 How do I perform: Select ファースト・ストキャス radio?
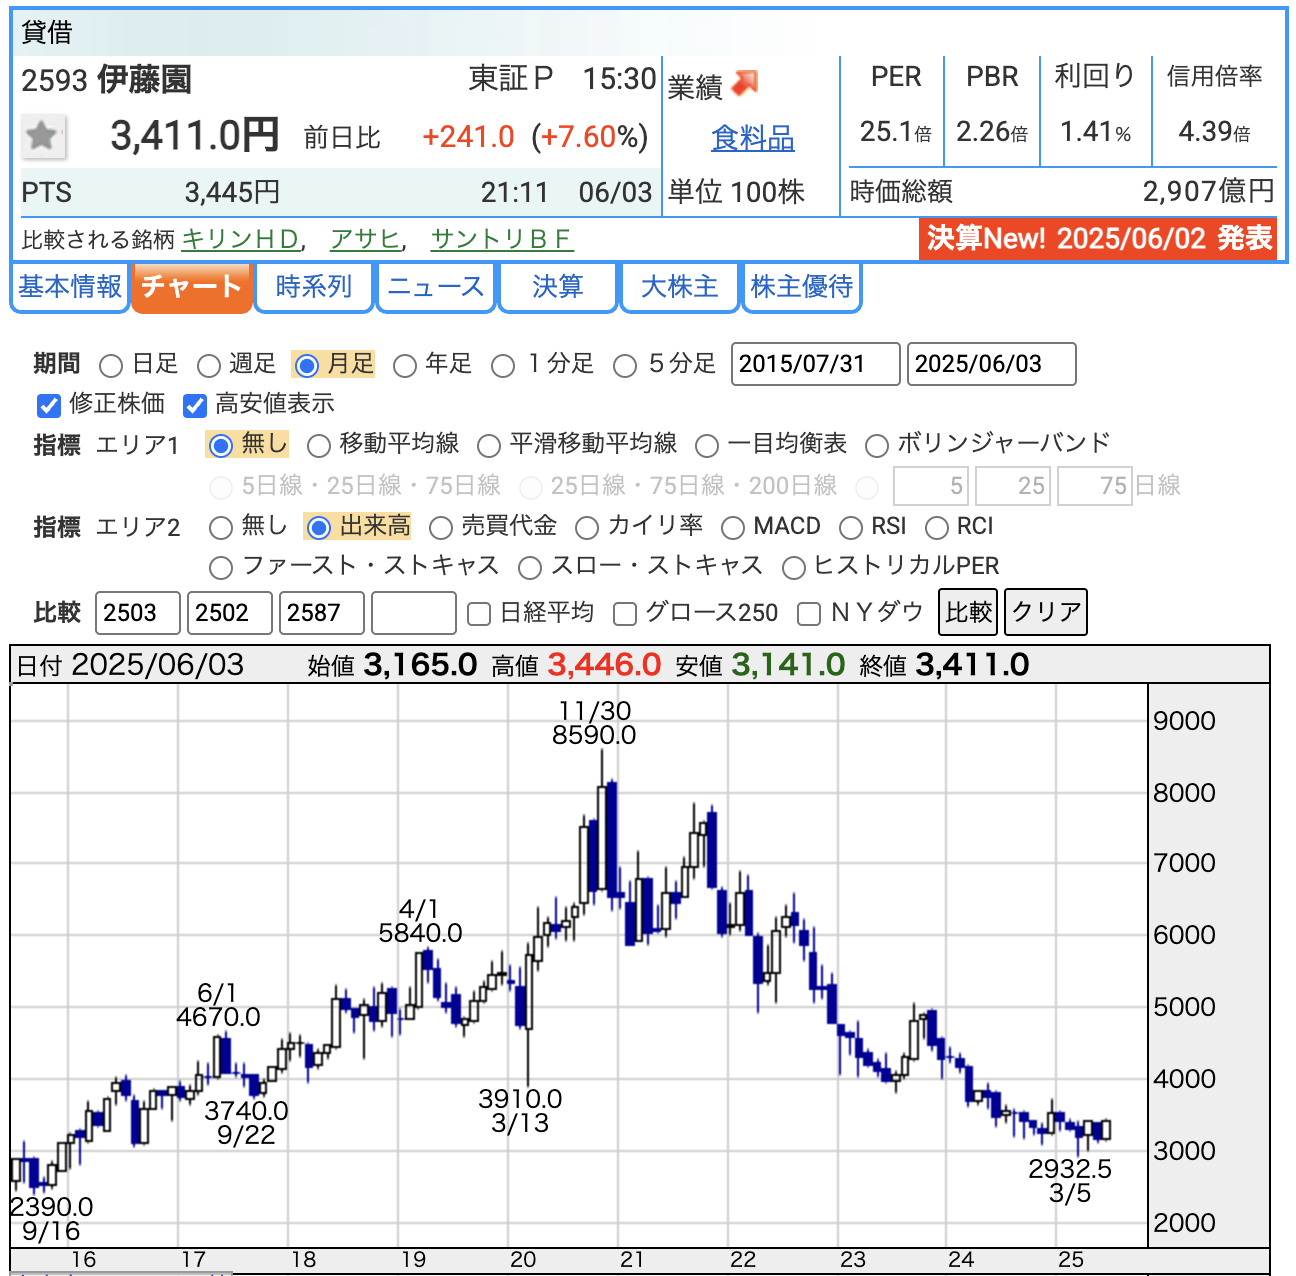[221, 568]
